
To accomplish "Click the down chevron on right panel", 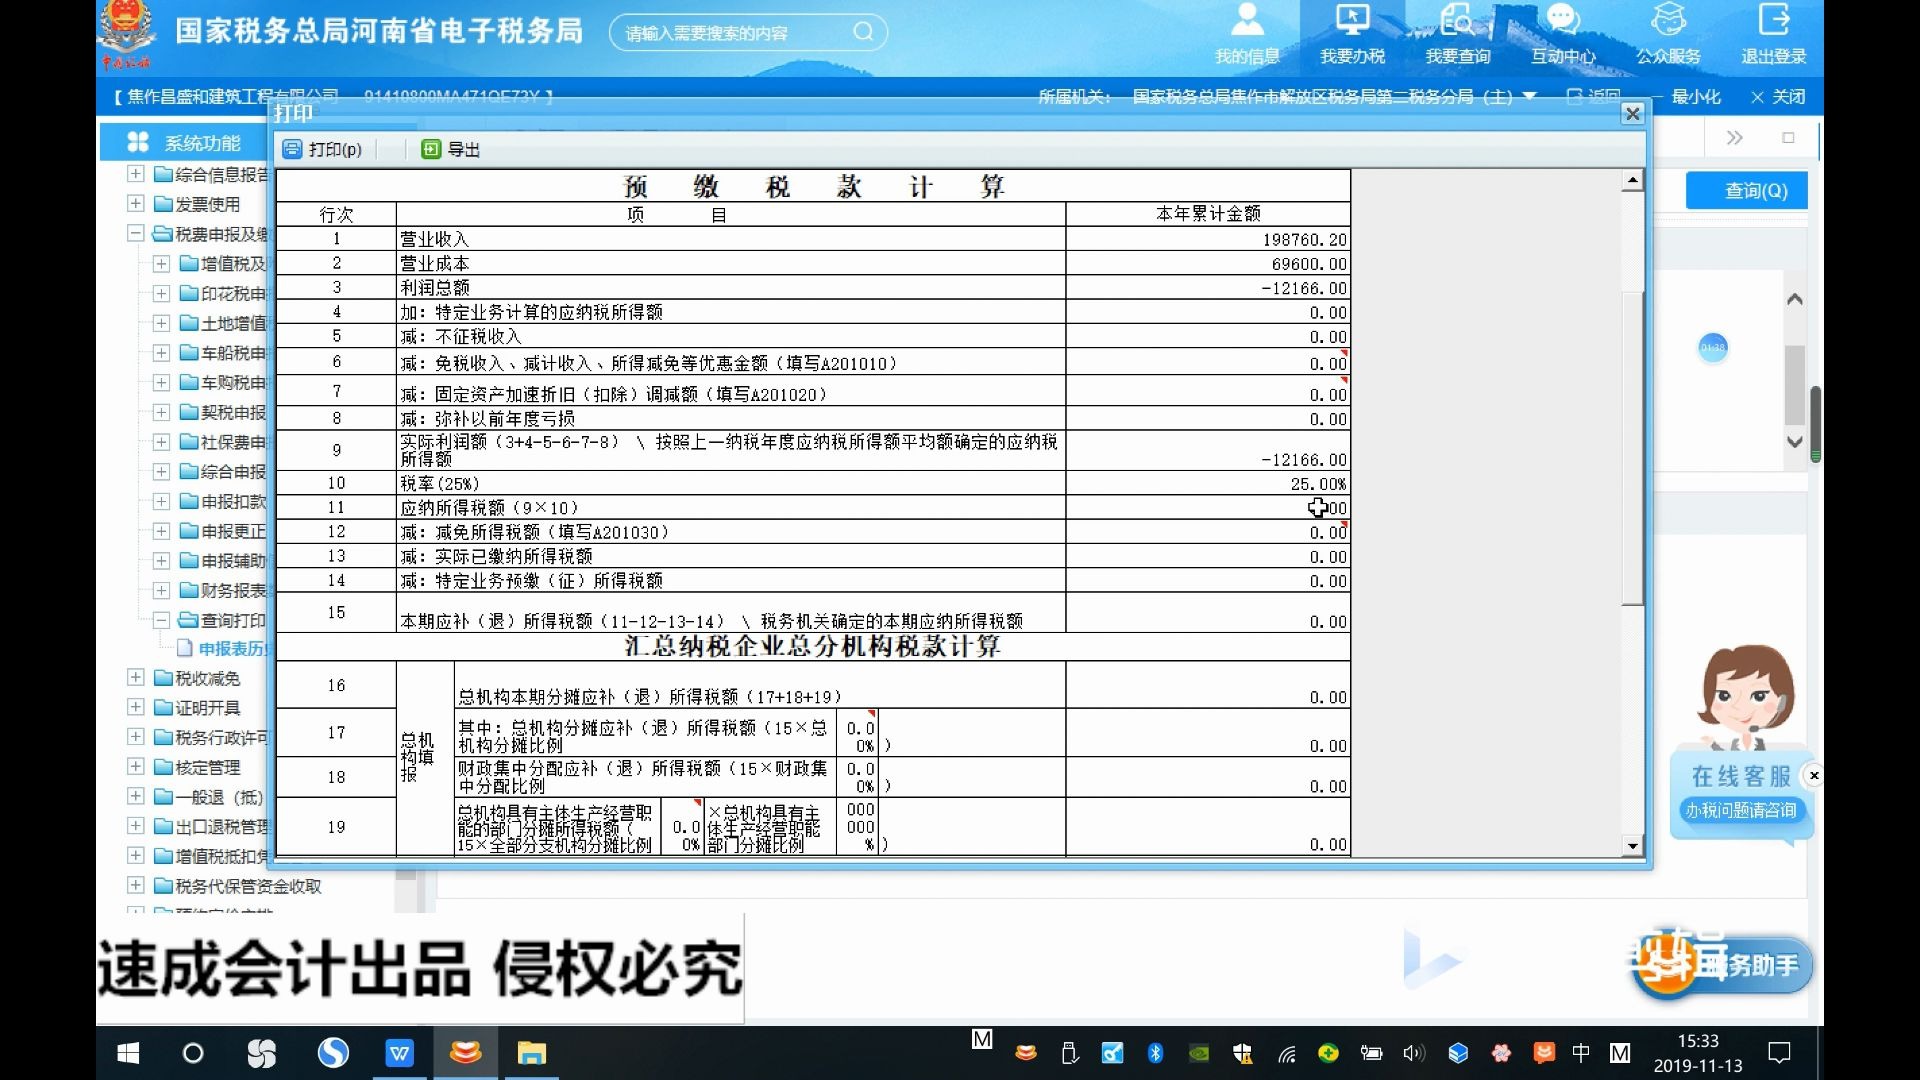I will [x=1795, y=441].
